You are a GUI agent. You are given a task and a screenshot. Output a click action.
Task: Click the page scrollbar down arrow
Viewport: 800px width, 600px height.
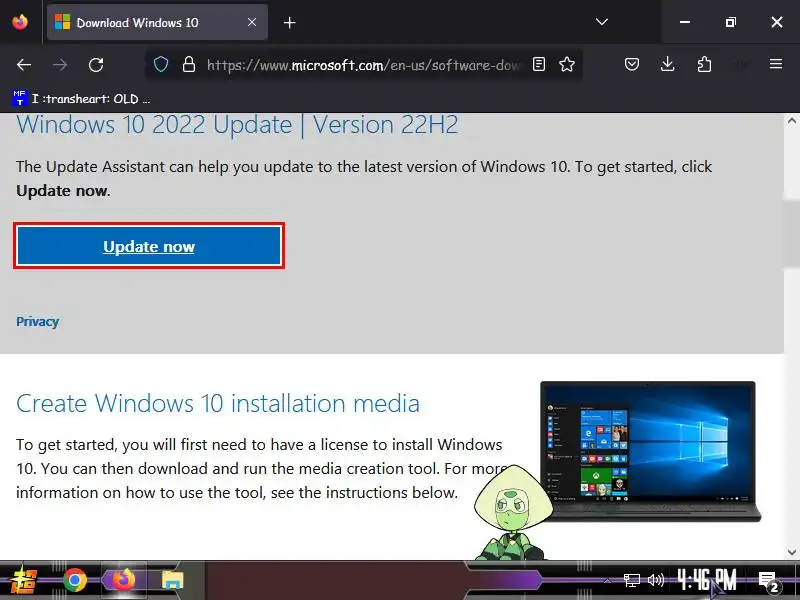[x=791, y=552]
